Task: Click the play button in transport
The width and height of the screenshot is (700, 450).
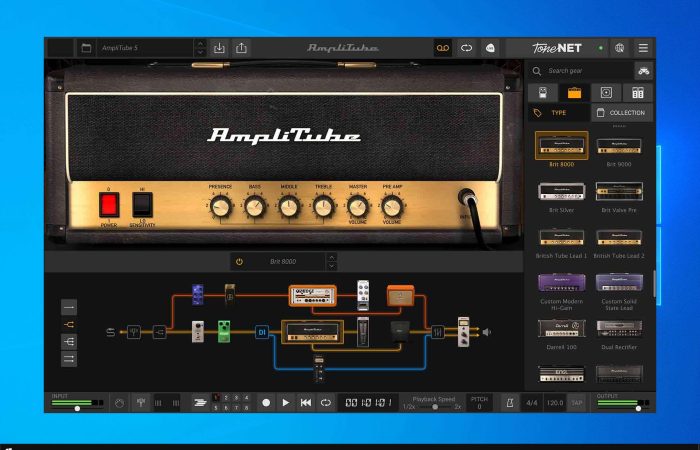Action: pyautogui.click(x=286, y=403)
